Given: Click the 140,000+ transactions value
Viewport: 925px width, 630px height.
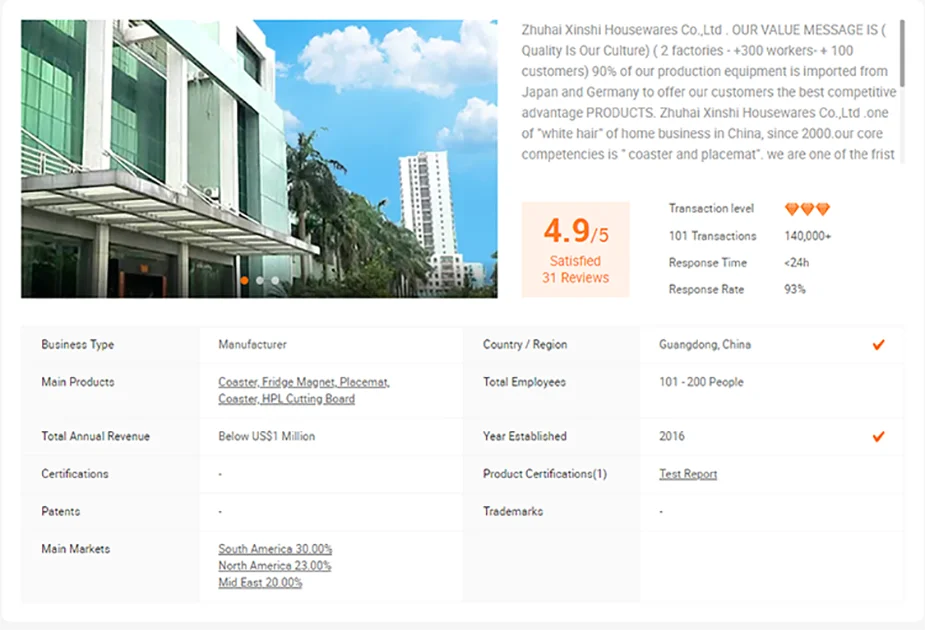Looking at the screenshot, I should click(808, 236).
